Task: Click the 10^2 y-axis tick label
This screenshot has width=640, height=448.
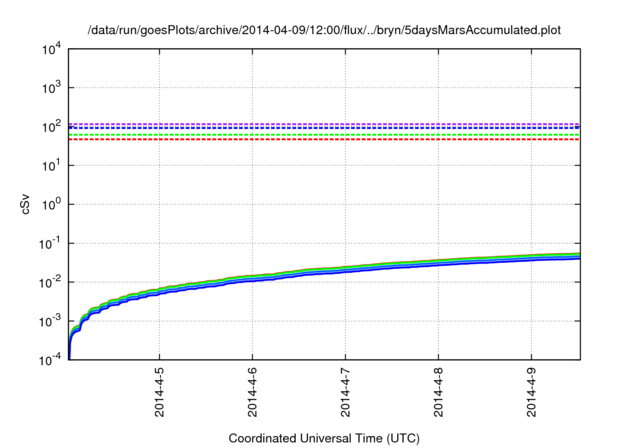Action: [x=51, y=127]
